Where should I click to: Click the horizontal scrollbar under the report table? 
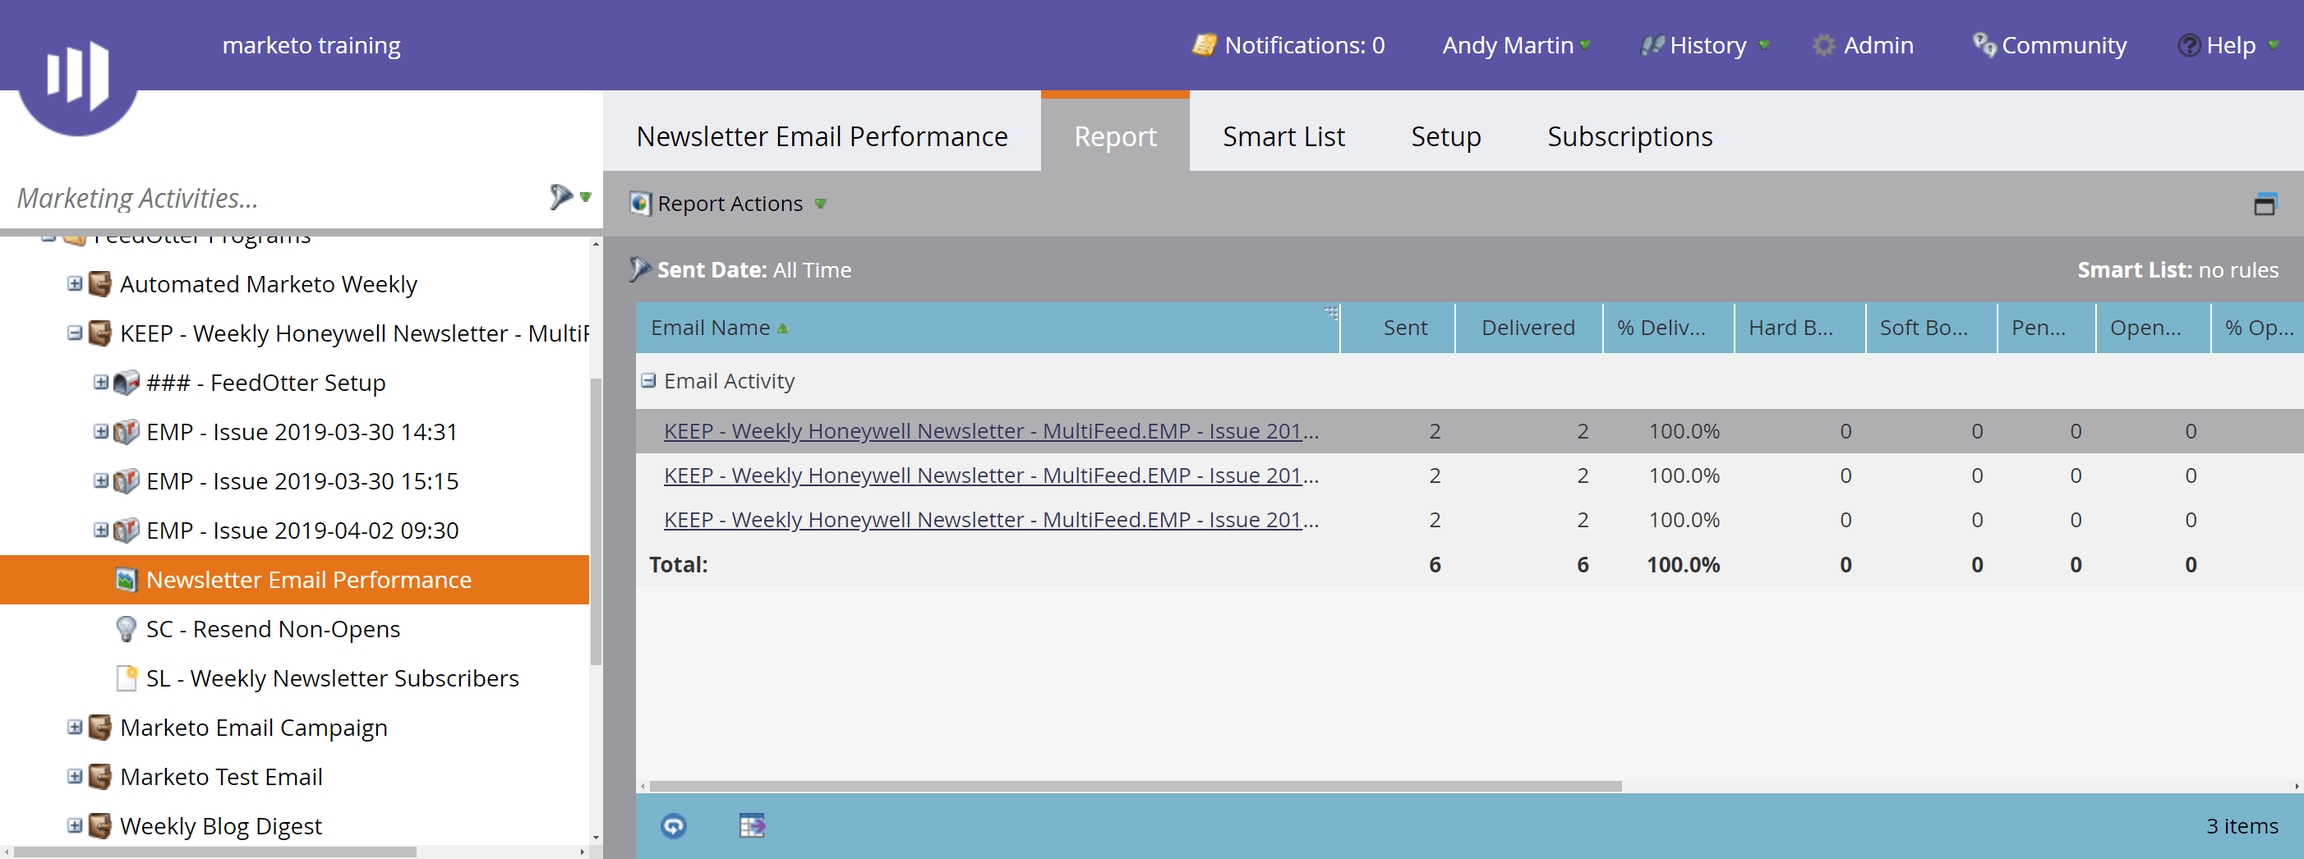tap(1135, 786)
